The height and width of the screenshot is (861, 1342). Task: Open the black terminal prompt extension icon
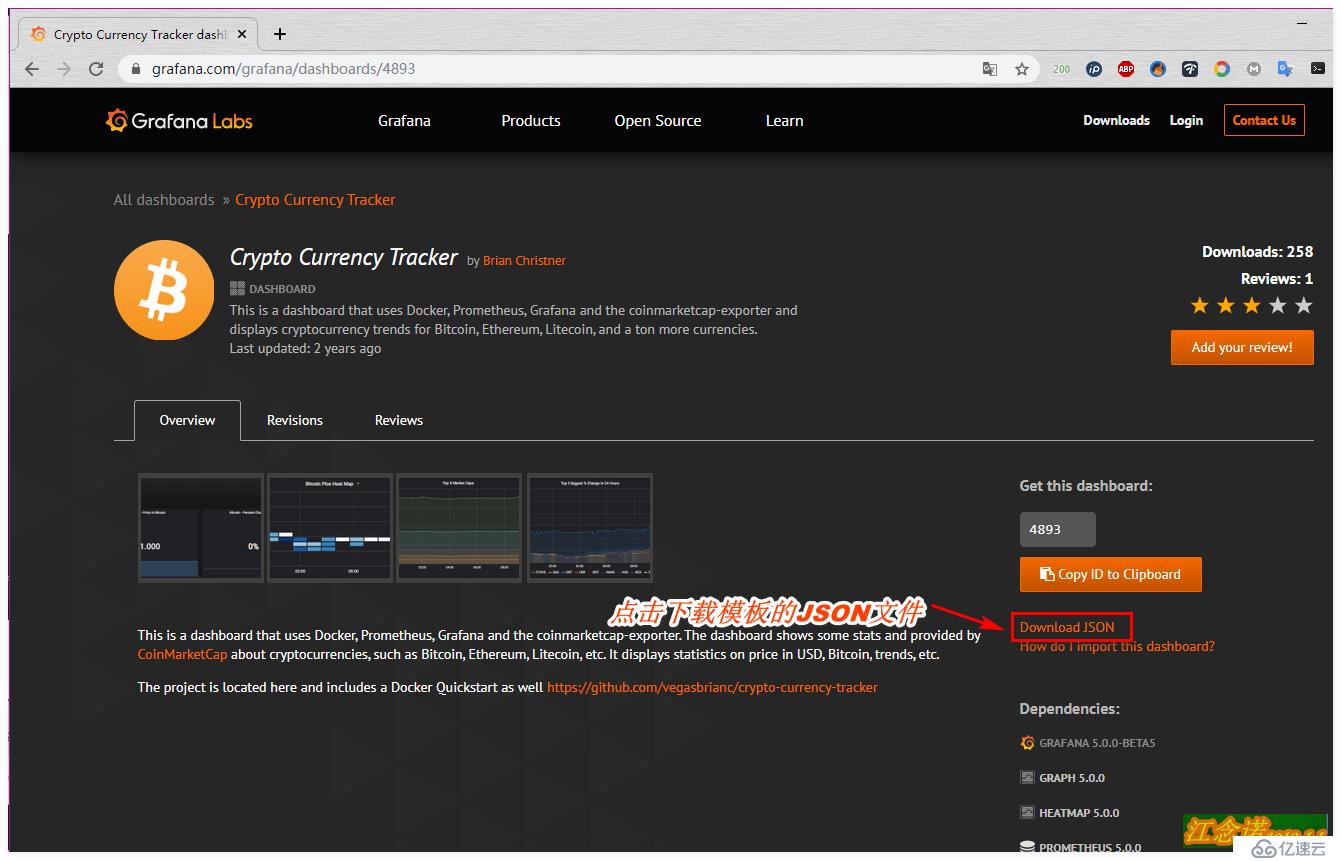pyautogui.click(x=1318, y=69)
